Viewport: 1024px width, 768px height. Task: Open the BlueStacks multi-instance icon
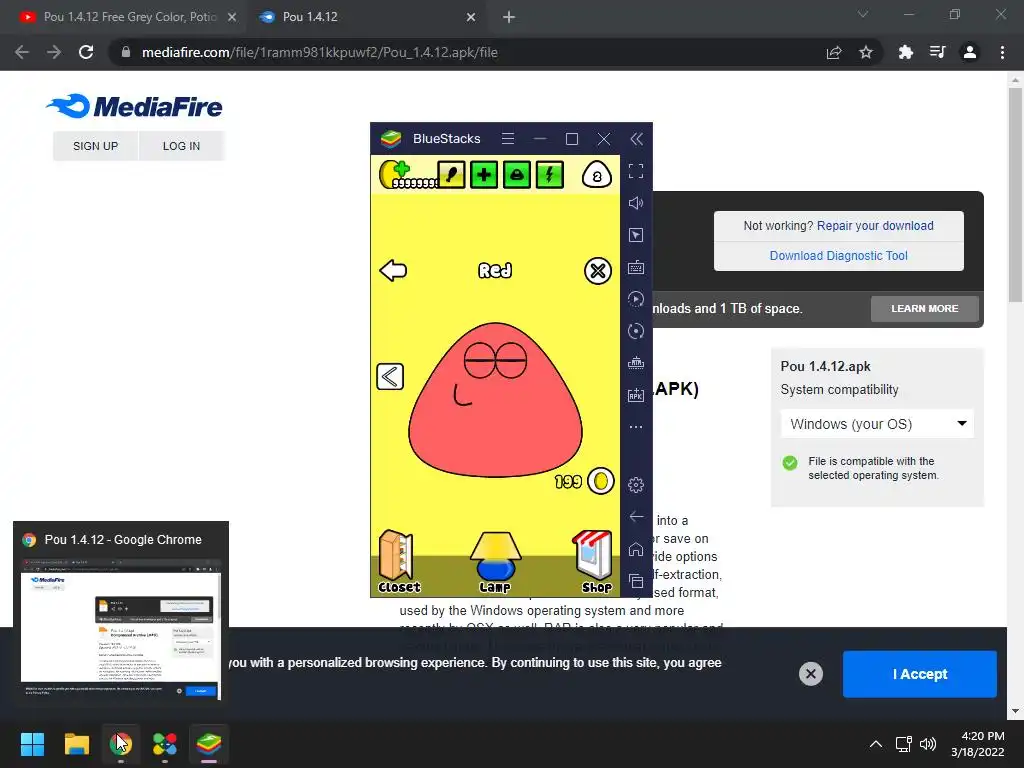tap(635, 363)
